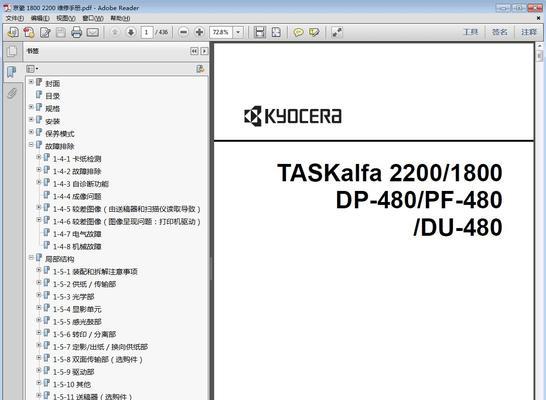
Task: Select the 1-5-9 驱动部 bookmark
Action: 73,372
